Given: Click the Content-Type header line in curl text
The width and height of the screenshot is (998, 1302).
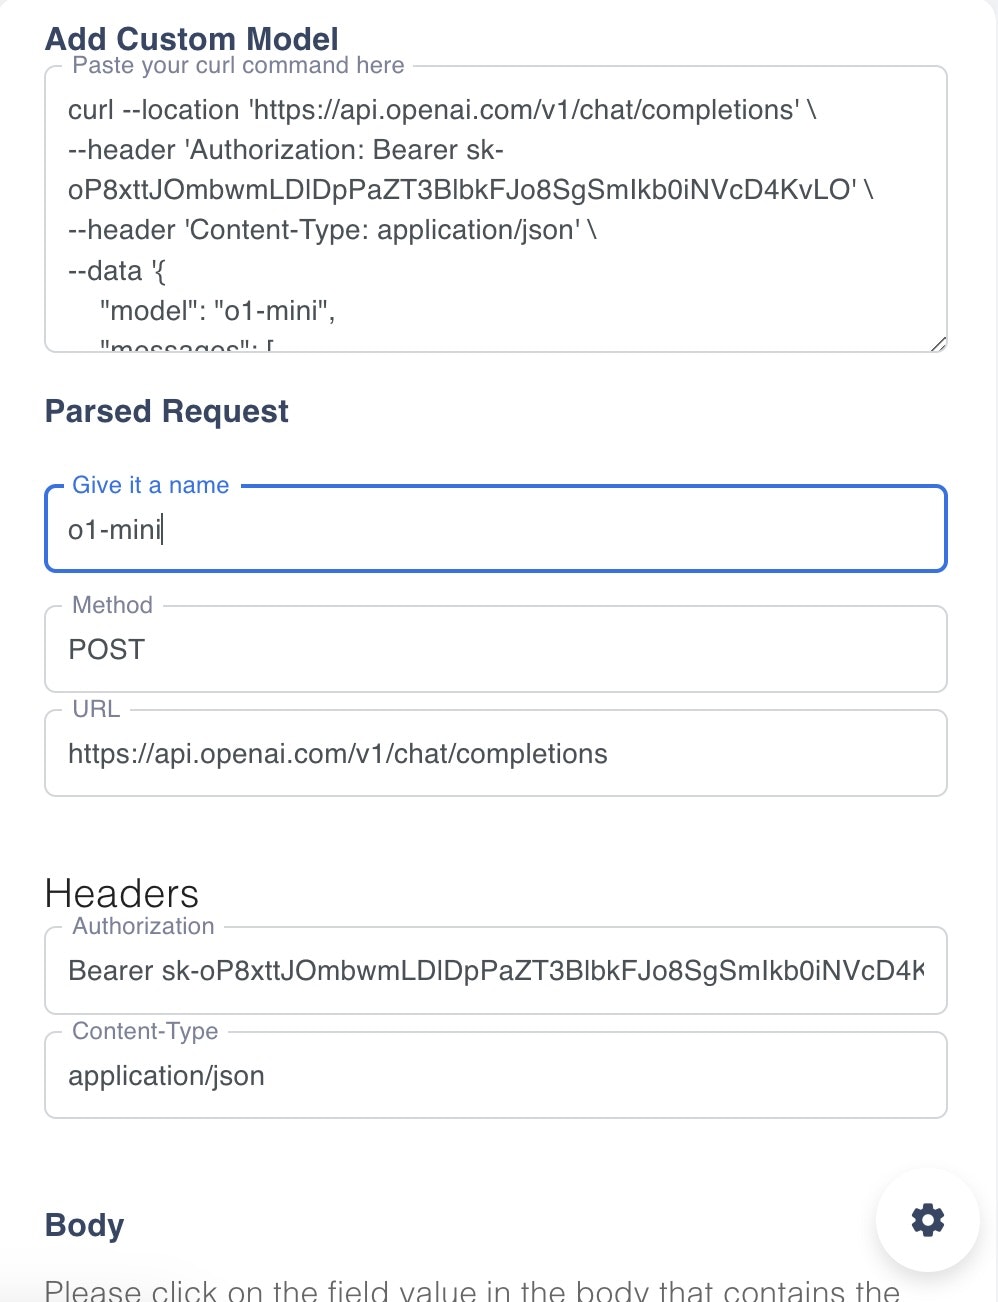Looking at the screenshot, I should 332,230.
